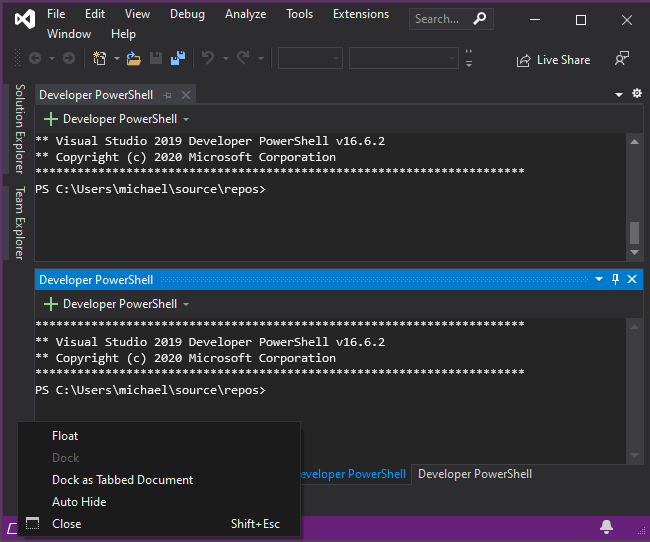Open the Edit menu
The width and height of the screenshot is (650, 542).
coord(95,14)
